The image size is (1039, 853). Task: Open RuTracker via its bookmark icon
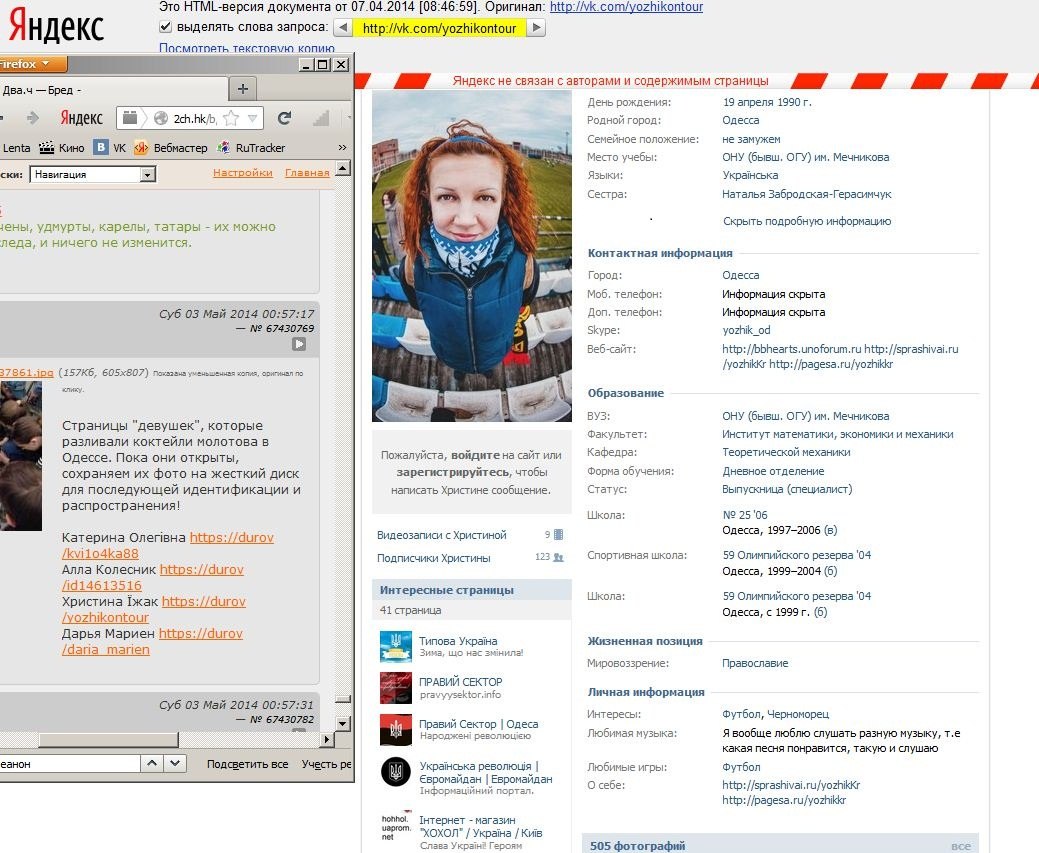click(x=224, y=147)
